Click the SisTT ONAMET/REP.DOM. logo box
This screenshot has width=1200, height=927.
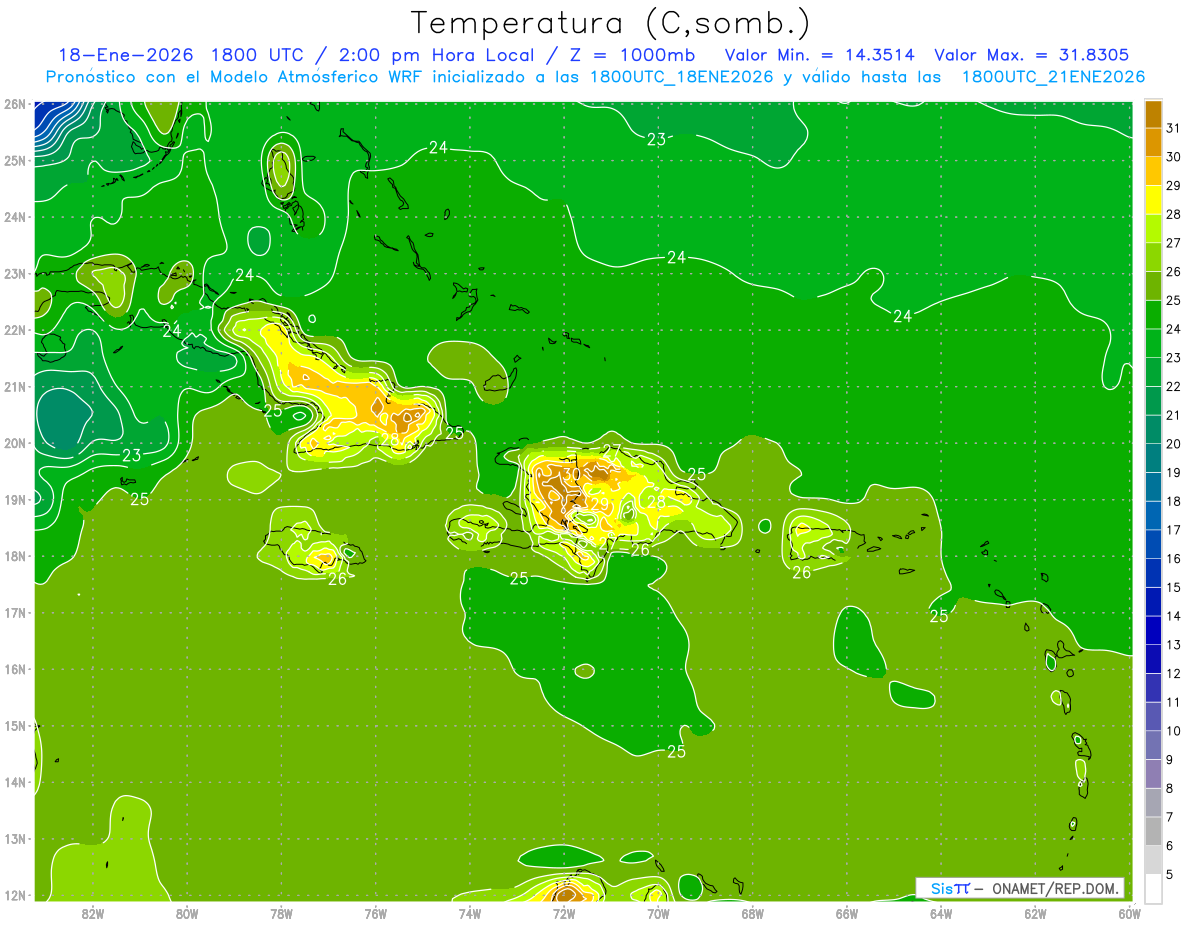(x=1019, y=888)
